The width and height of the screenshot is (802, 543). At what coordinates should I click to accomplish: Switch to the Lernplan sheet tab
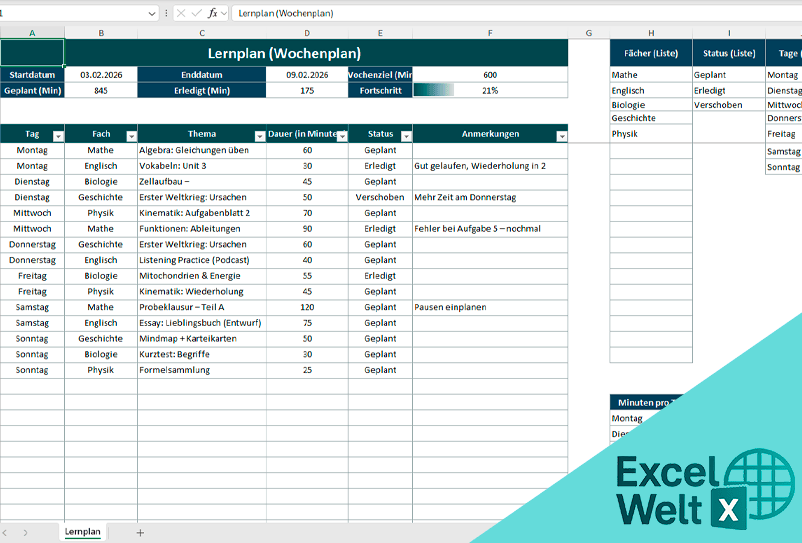point(83,532)
